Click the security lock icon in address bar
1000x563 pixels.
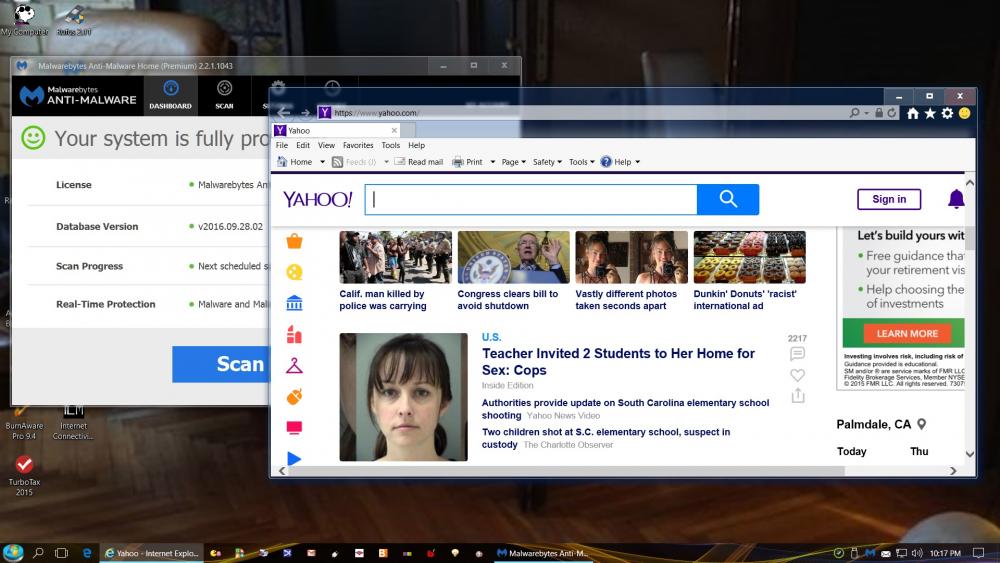pyautogui.click(x=879, y=113)
